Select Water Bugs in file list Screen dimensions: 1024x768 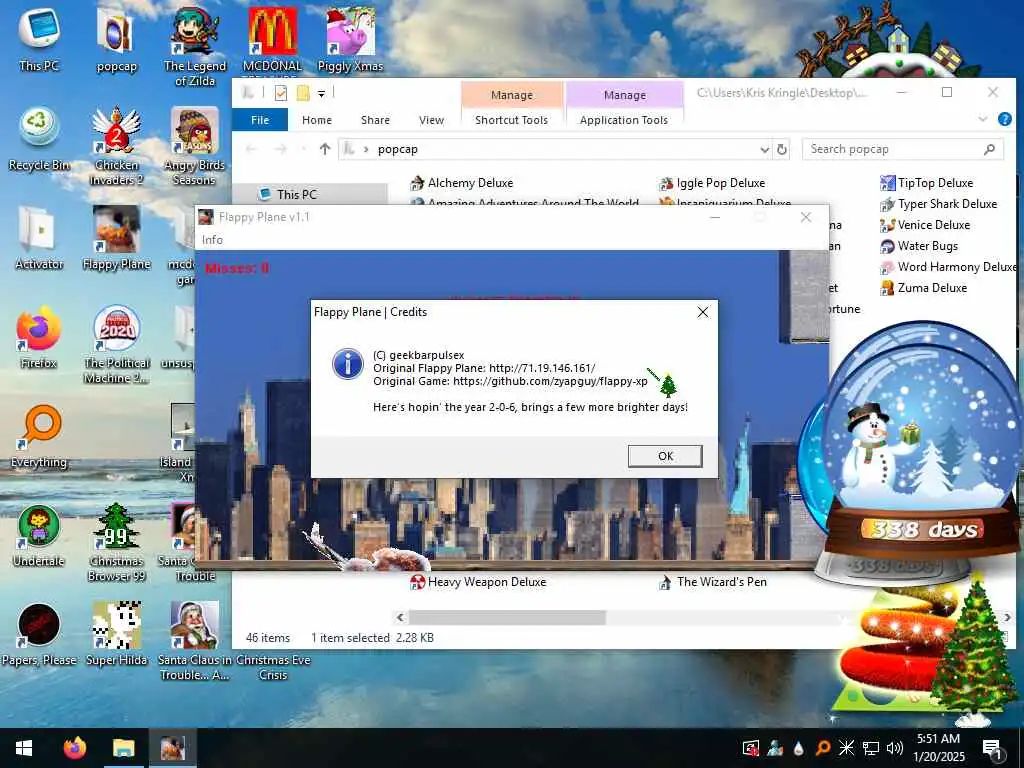[x=919, y=246]
